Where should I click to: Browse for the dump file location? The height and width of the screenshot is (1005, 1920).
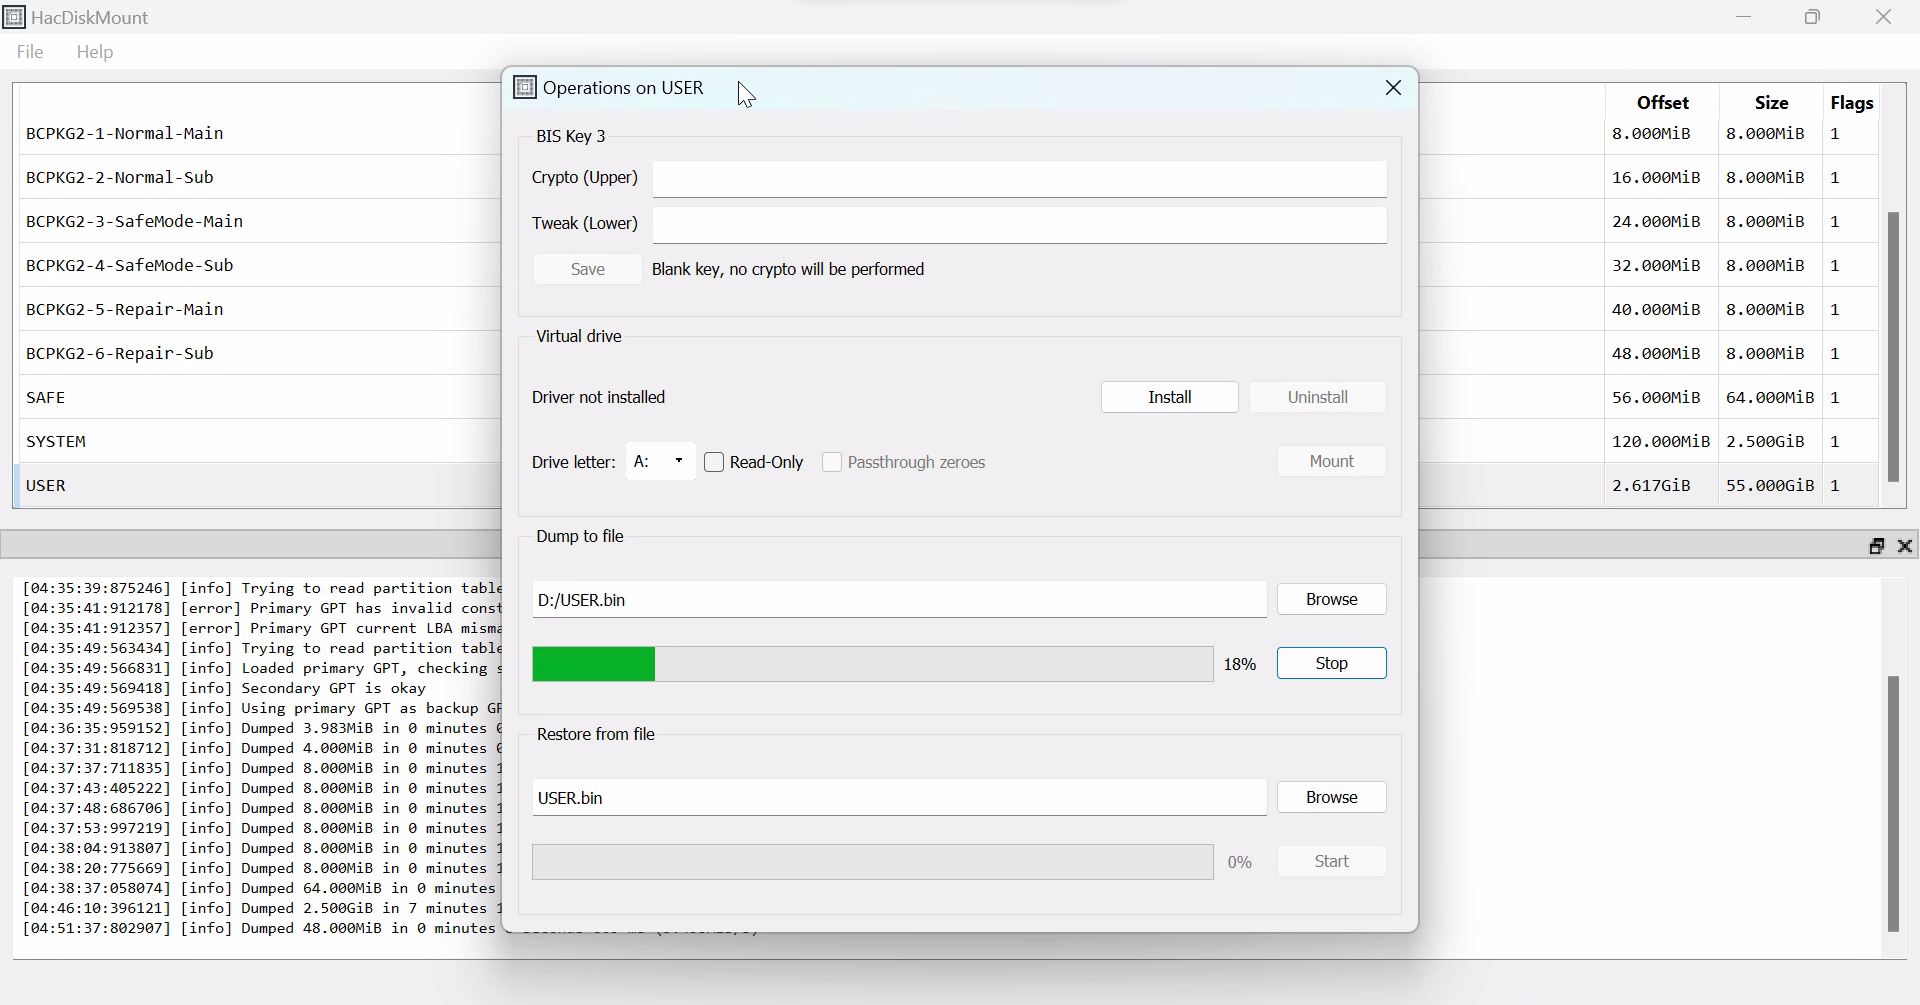coord(1332,599)
